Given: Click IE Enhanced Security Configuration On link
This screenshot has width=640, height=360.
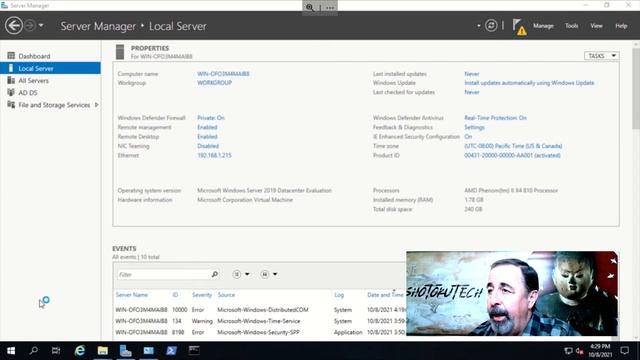Looking at the screenshot, I should (x=468, y=137).
